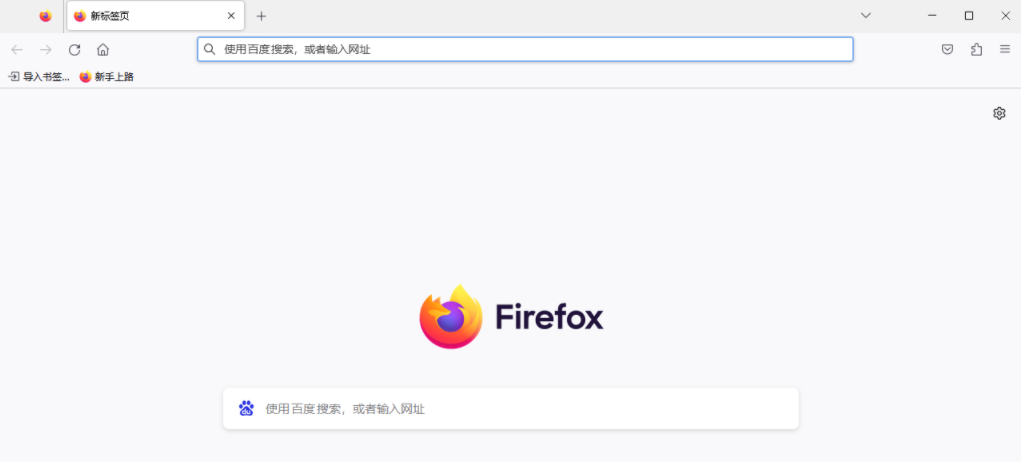This screenshot has width=1021, height=462.
Task: Click the Baidu paw icon
Action: [246, 409]
